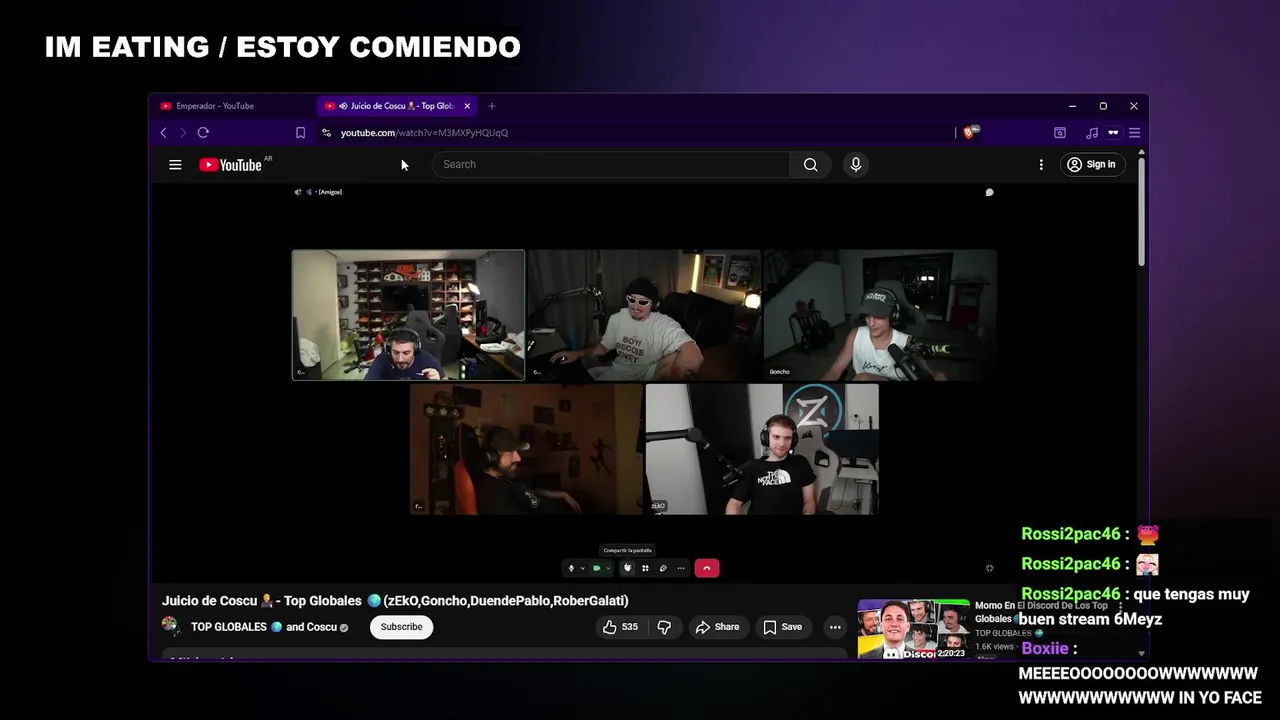Switch to the Emperador - YouTube tab
Viewport: 1280px width, 720px height.
point(215,106)
